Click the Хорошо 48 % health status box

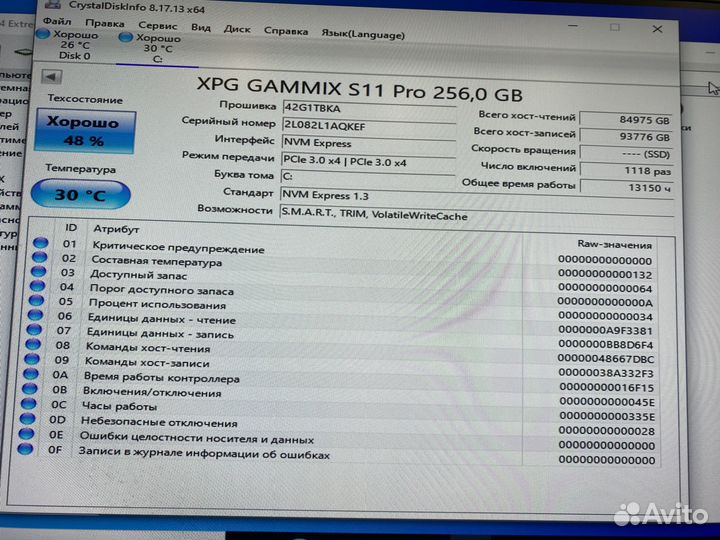84,131
